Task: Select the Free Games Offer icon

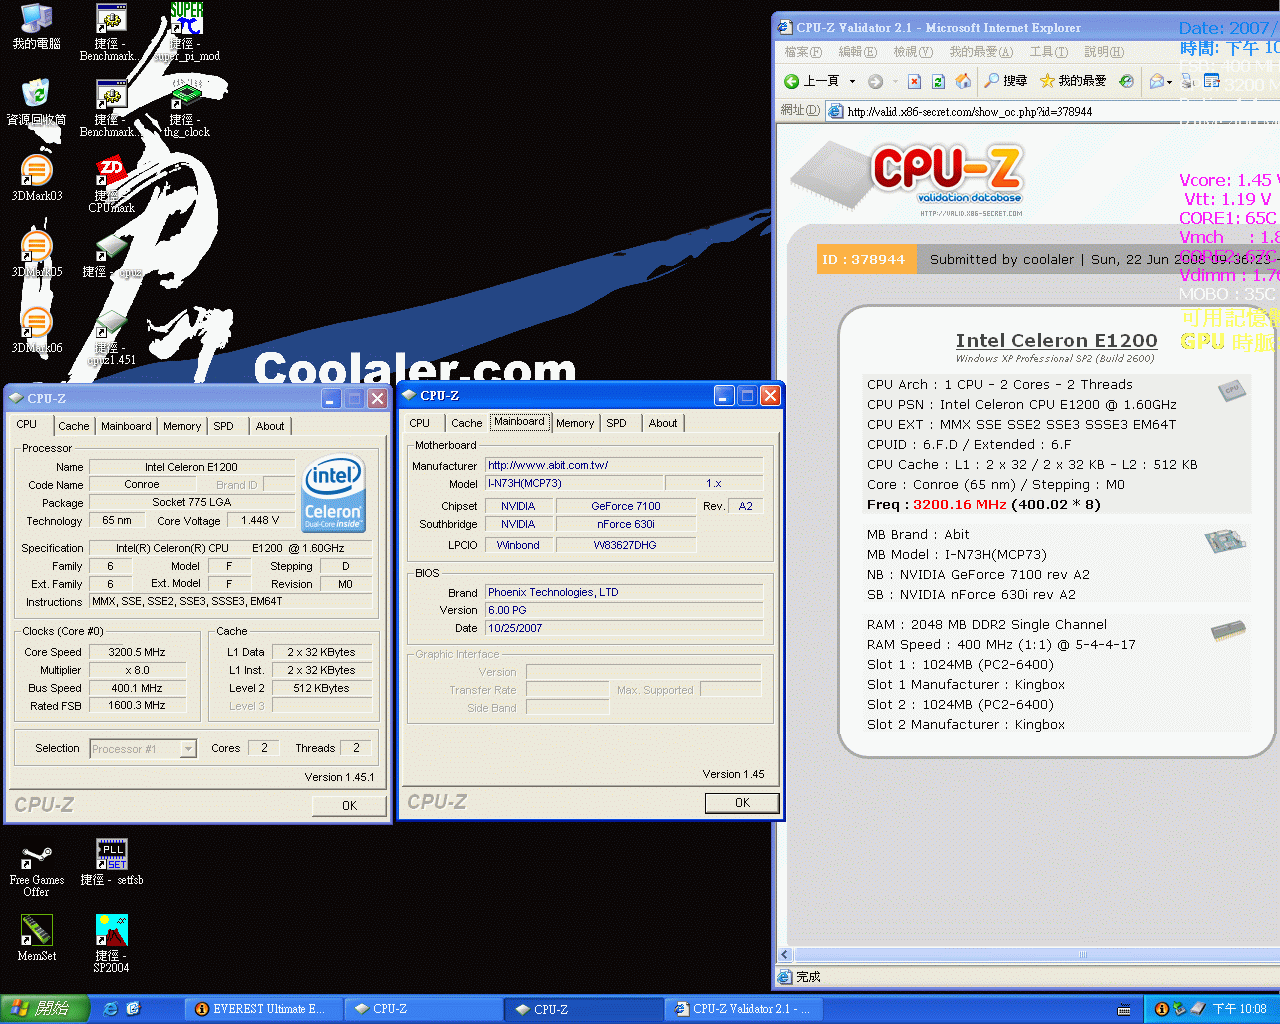Action: click(x=37, y=870)
